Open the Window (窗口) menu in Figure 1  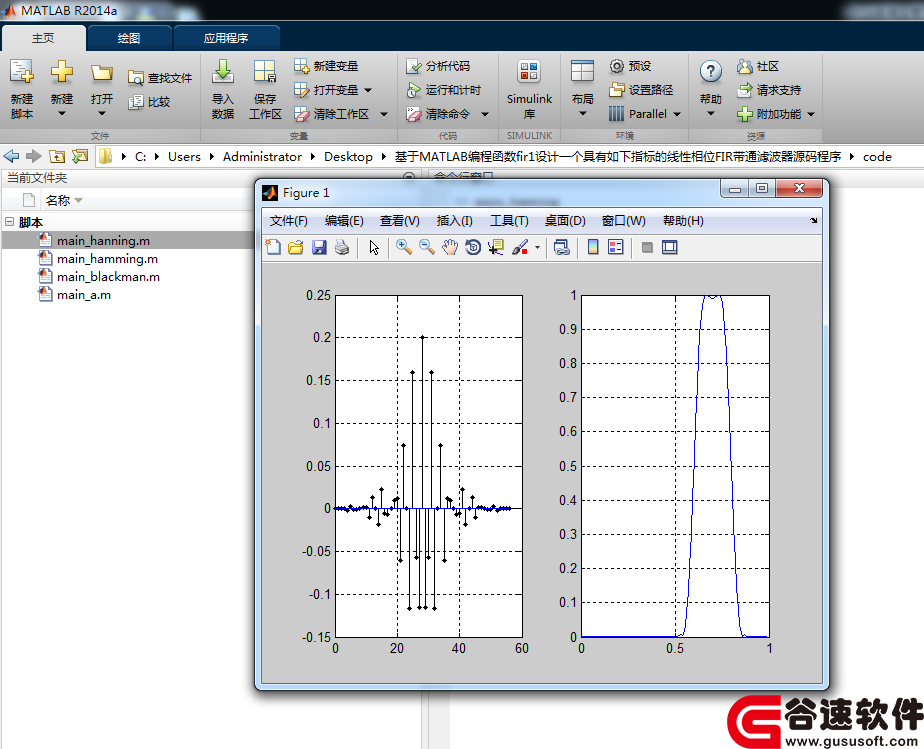[623, 221]
